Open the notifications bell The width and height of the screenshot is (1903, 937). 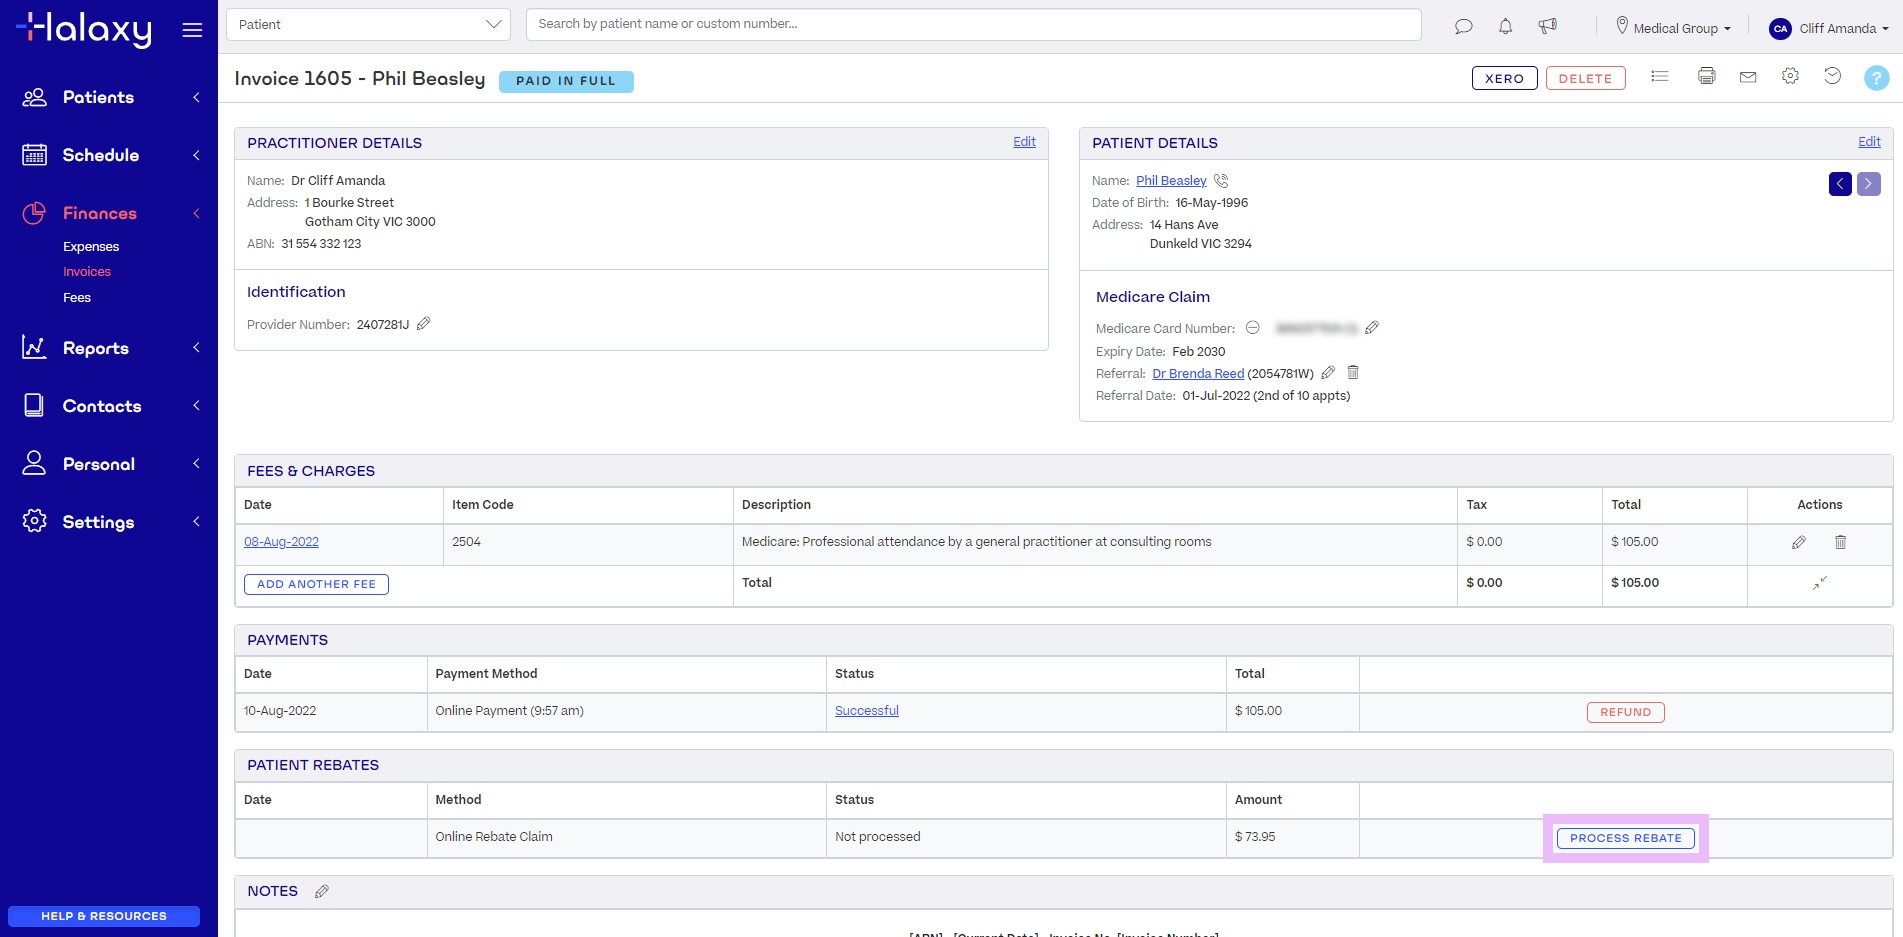pyautogui.click(x=1505, y=27)
